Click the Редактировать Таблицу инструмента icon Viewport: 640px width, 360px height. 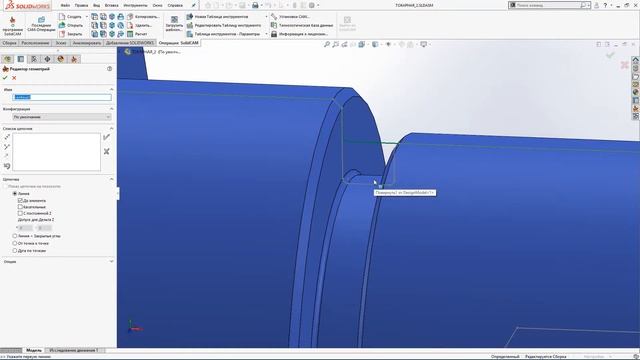[190, 25]
